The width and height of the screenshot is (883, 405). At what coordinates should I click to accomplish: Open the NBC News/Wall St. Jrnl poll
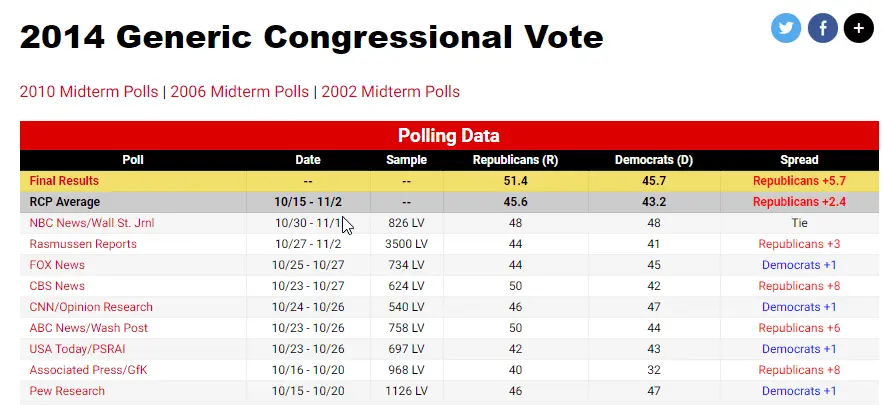tap(92, 223)
